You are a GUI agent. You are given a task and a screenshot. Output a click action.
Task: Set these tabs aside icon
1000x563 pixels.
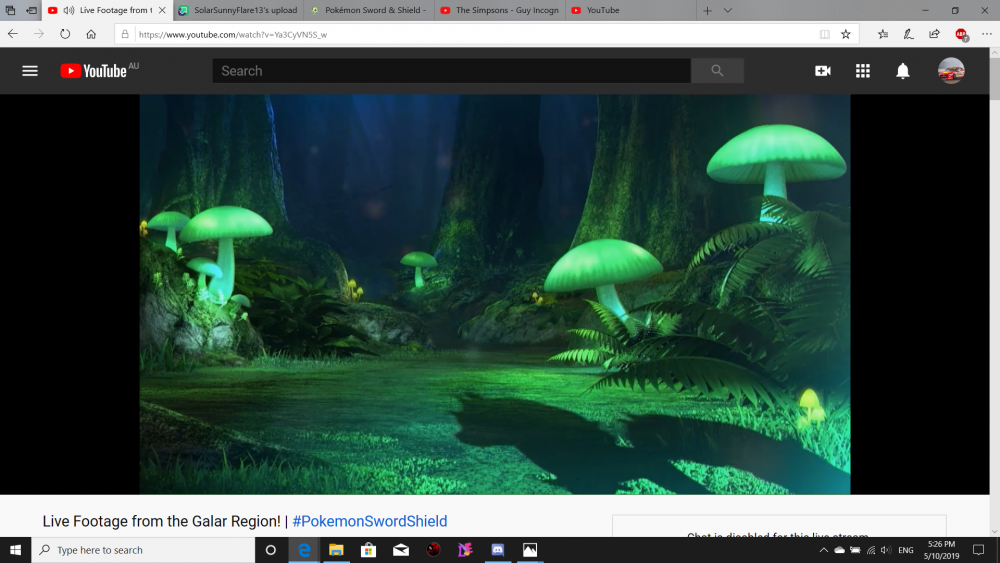point(31,10)
